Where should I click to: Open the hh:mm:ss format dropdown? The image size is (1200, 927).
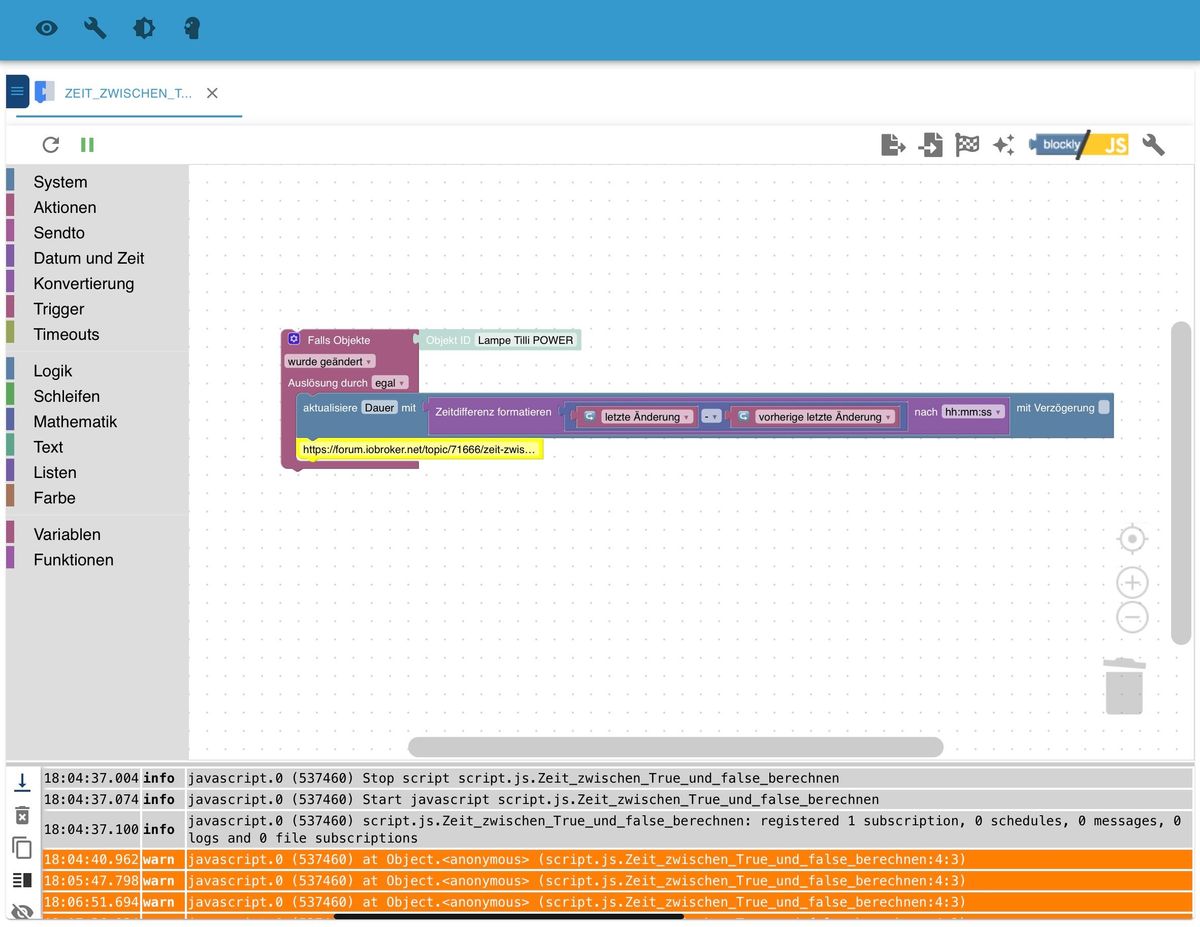973,411
